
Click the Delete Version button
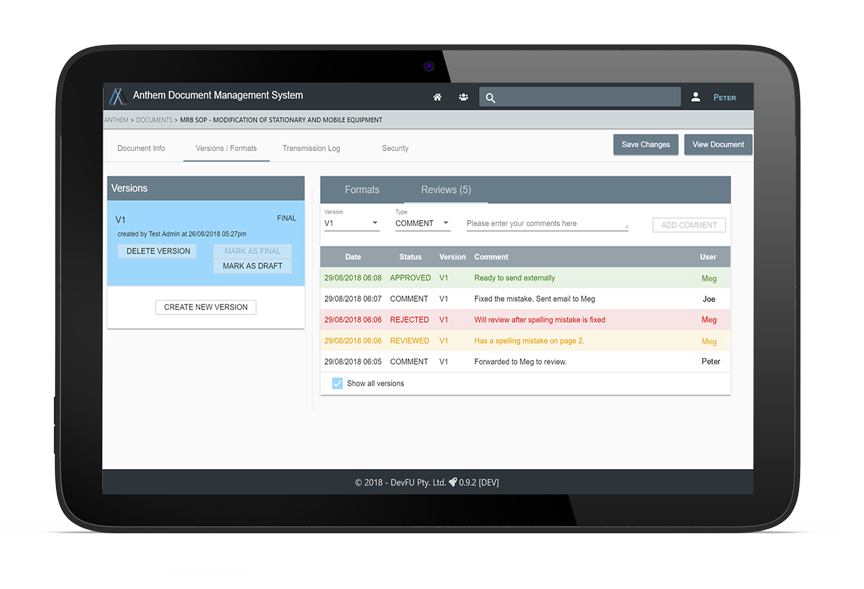click(158, 252)
